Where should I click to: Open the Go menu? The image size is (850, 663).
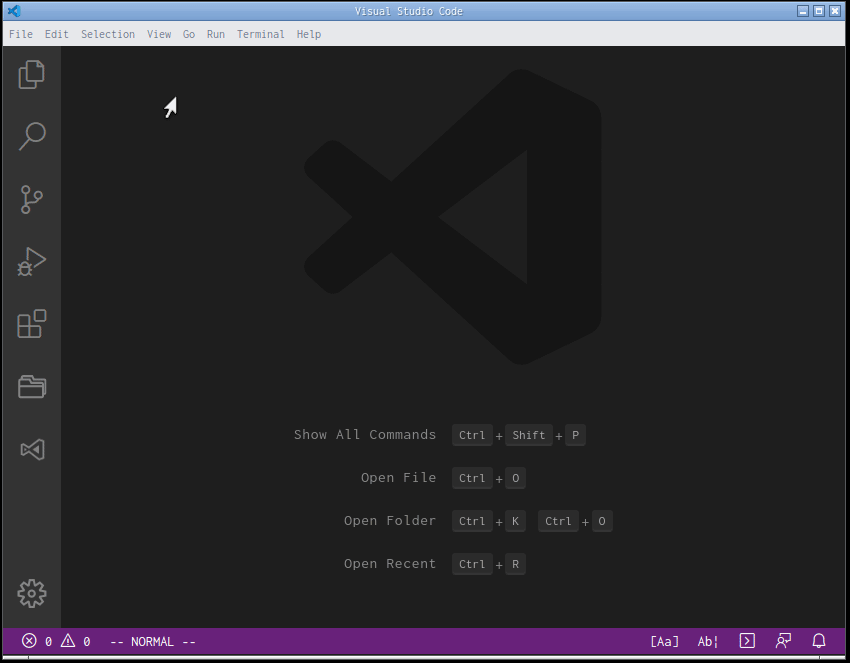click(x=189, y=34)
